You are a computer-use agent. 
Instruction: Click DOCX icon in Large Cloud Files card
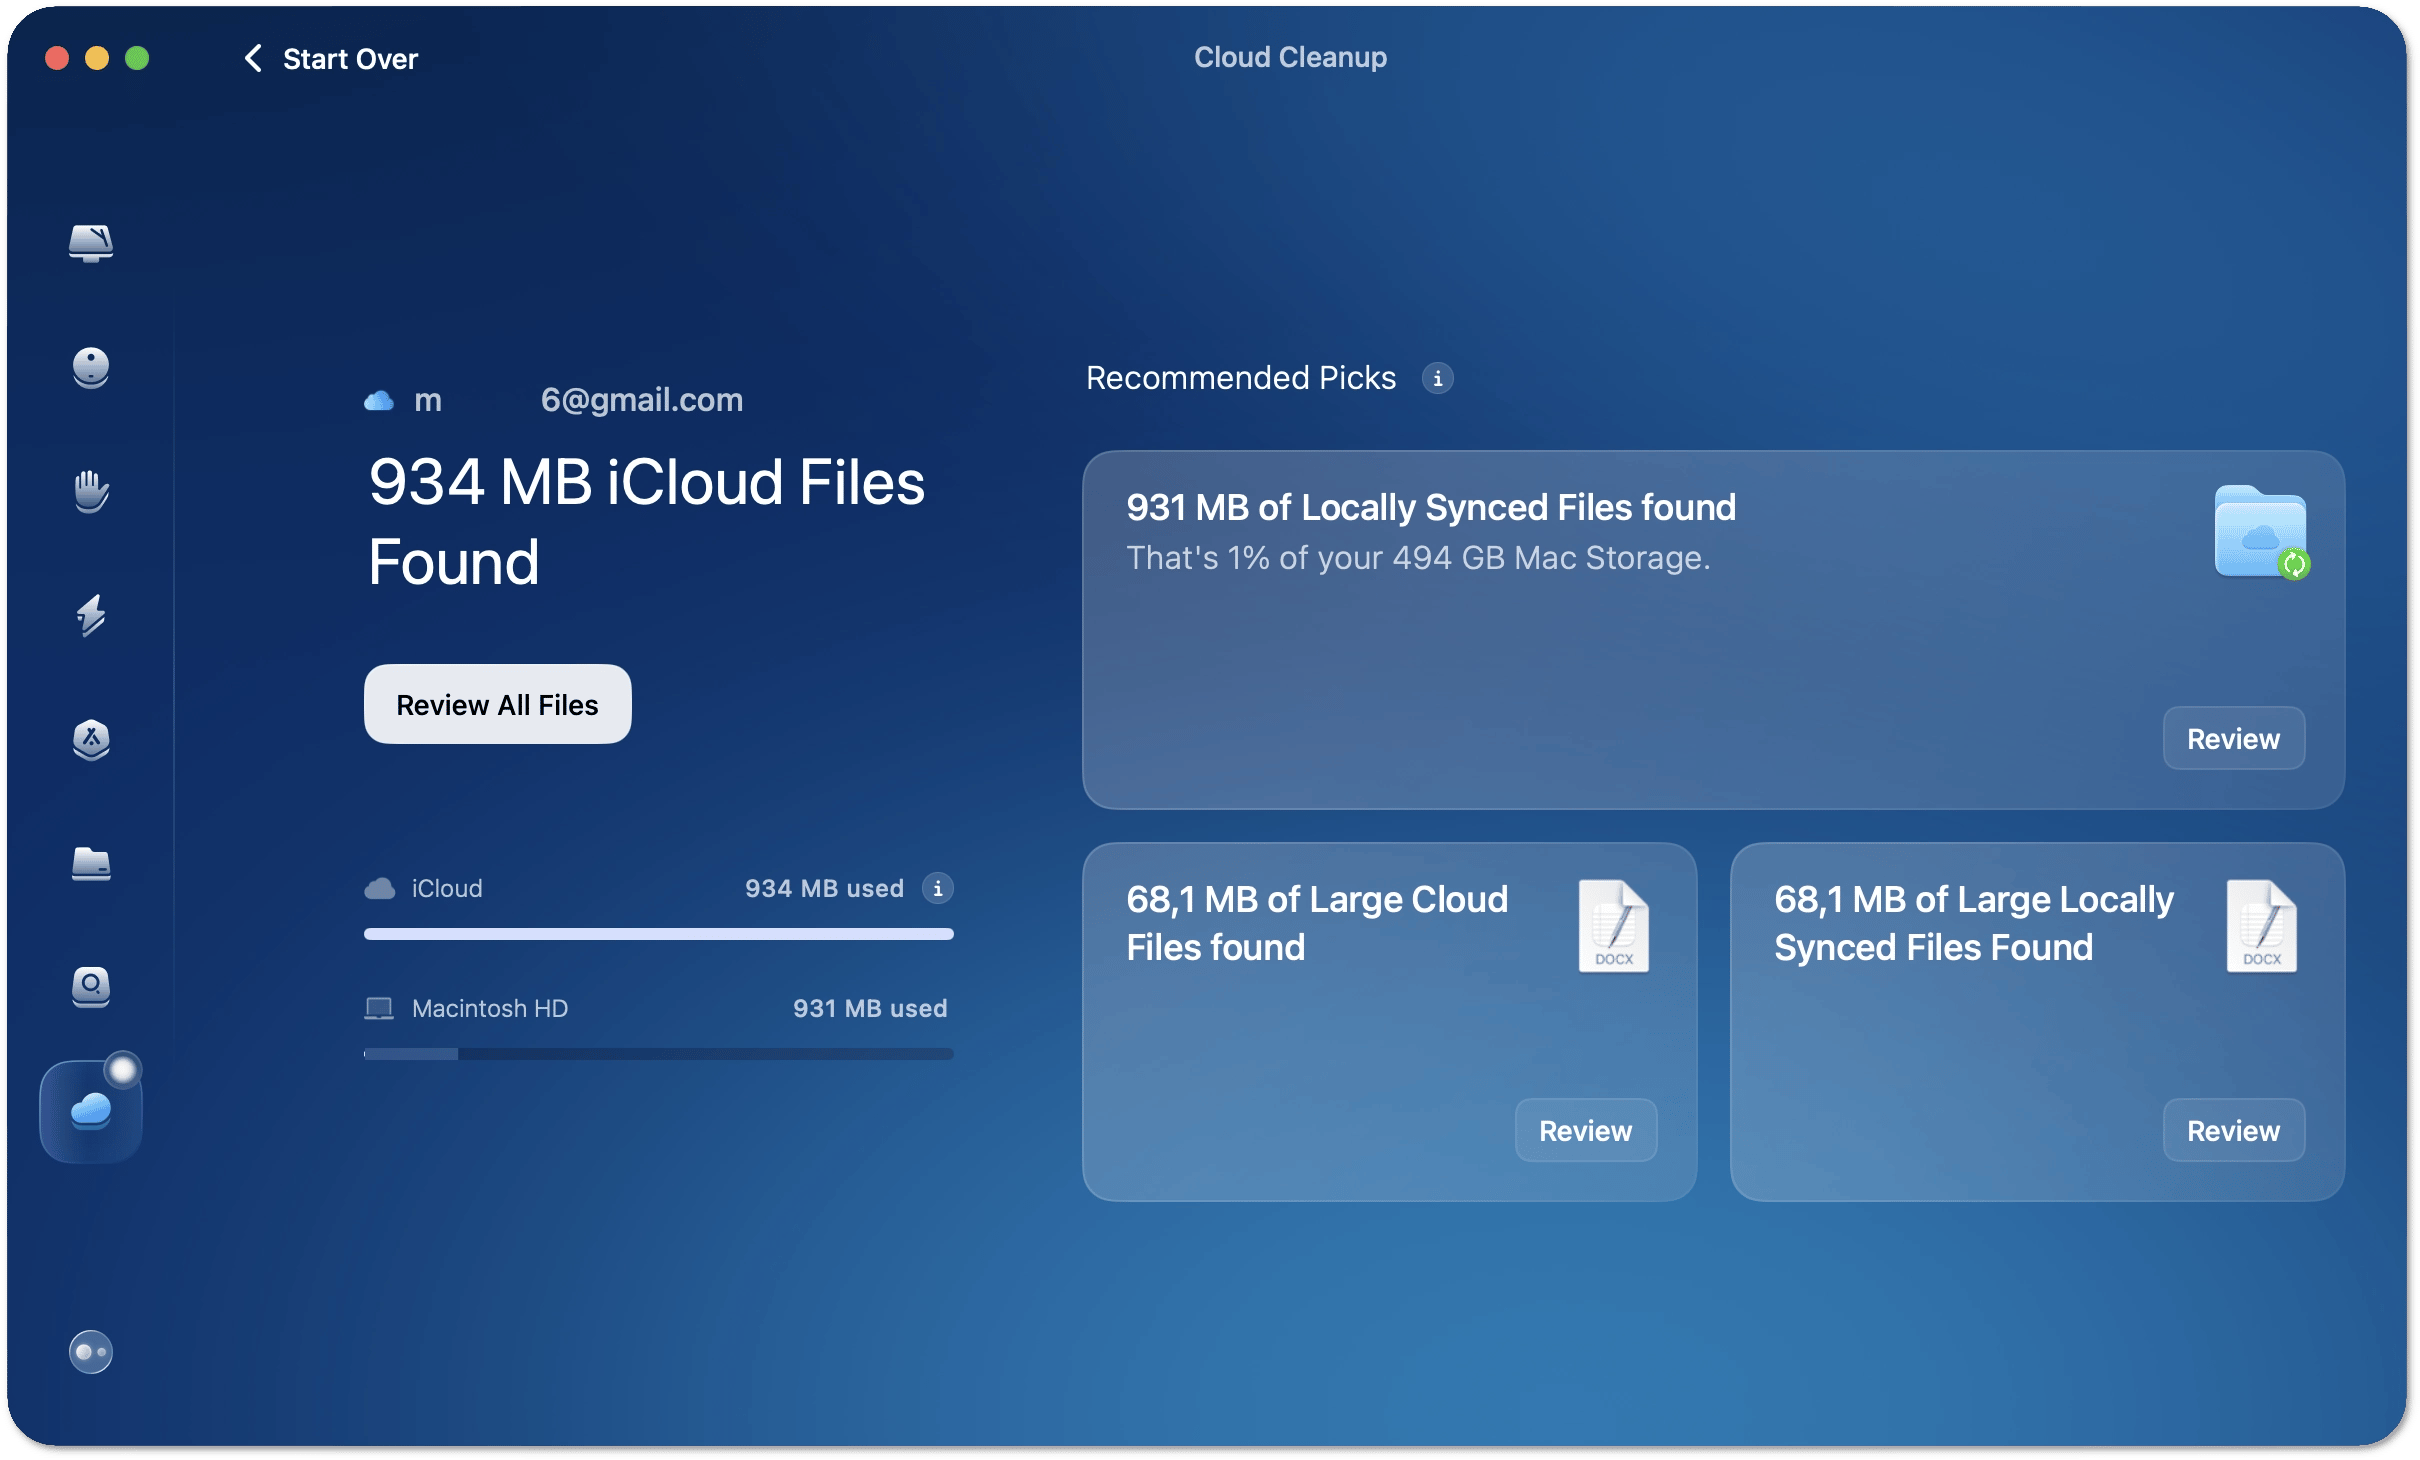[x=1613, y=926]
